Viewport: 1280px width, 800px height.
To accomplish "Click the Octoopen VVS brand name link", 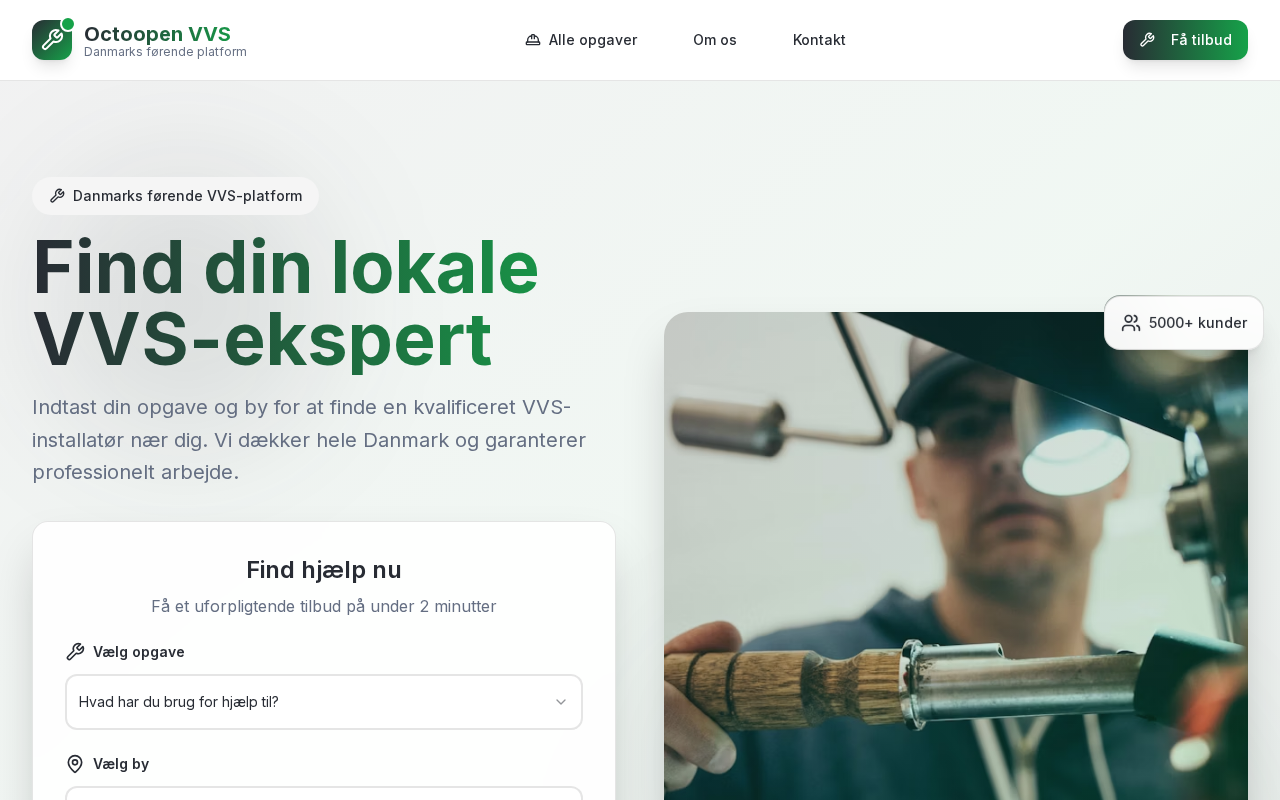I will point(157,34).
